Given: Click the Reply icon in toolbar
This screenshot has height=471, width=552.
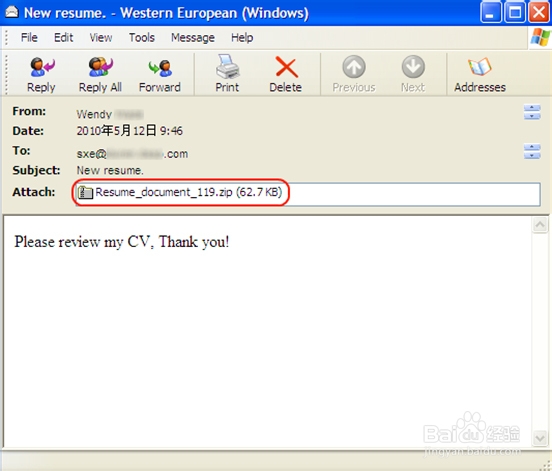Looking at the screenshot, I should point(42,67).
